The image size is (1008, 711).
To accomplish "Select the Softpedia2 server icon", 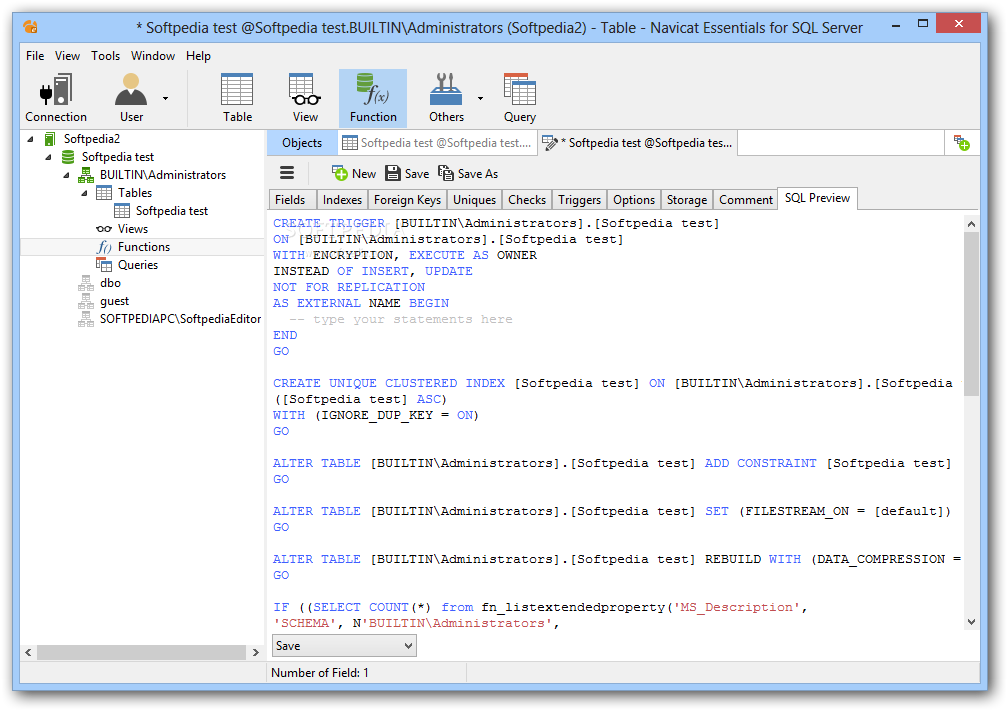I will (x=50, y=139).
